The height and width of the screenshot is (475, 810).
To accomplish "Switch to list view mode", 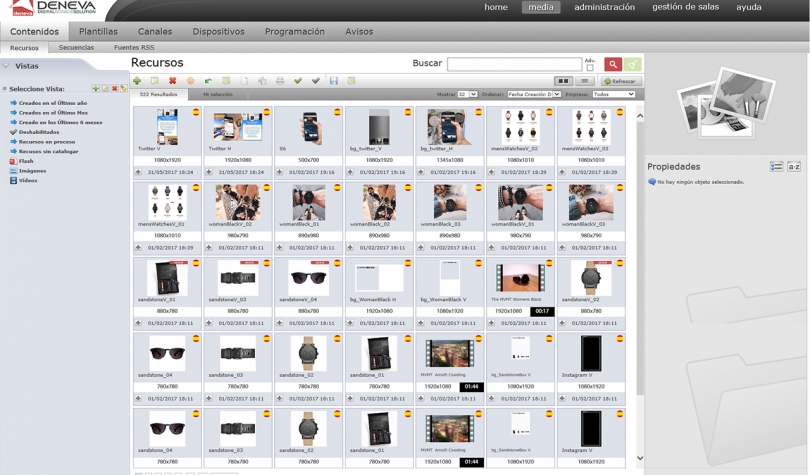I will coord(585,81).
